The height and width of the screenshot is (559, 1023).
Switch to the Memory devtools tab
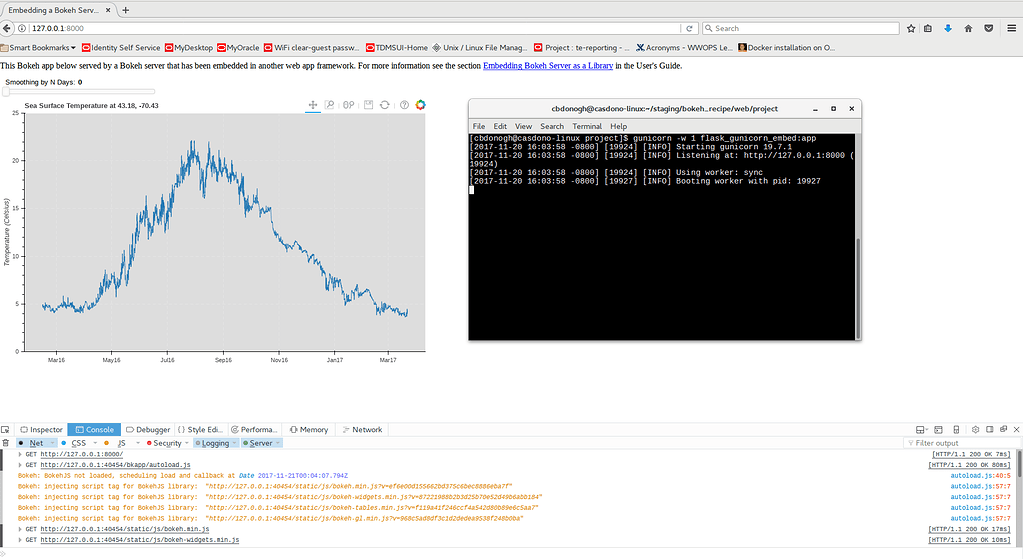pyautogui.click(x=309, y=430)
